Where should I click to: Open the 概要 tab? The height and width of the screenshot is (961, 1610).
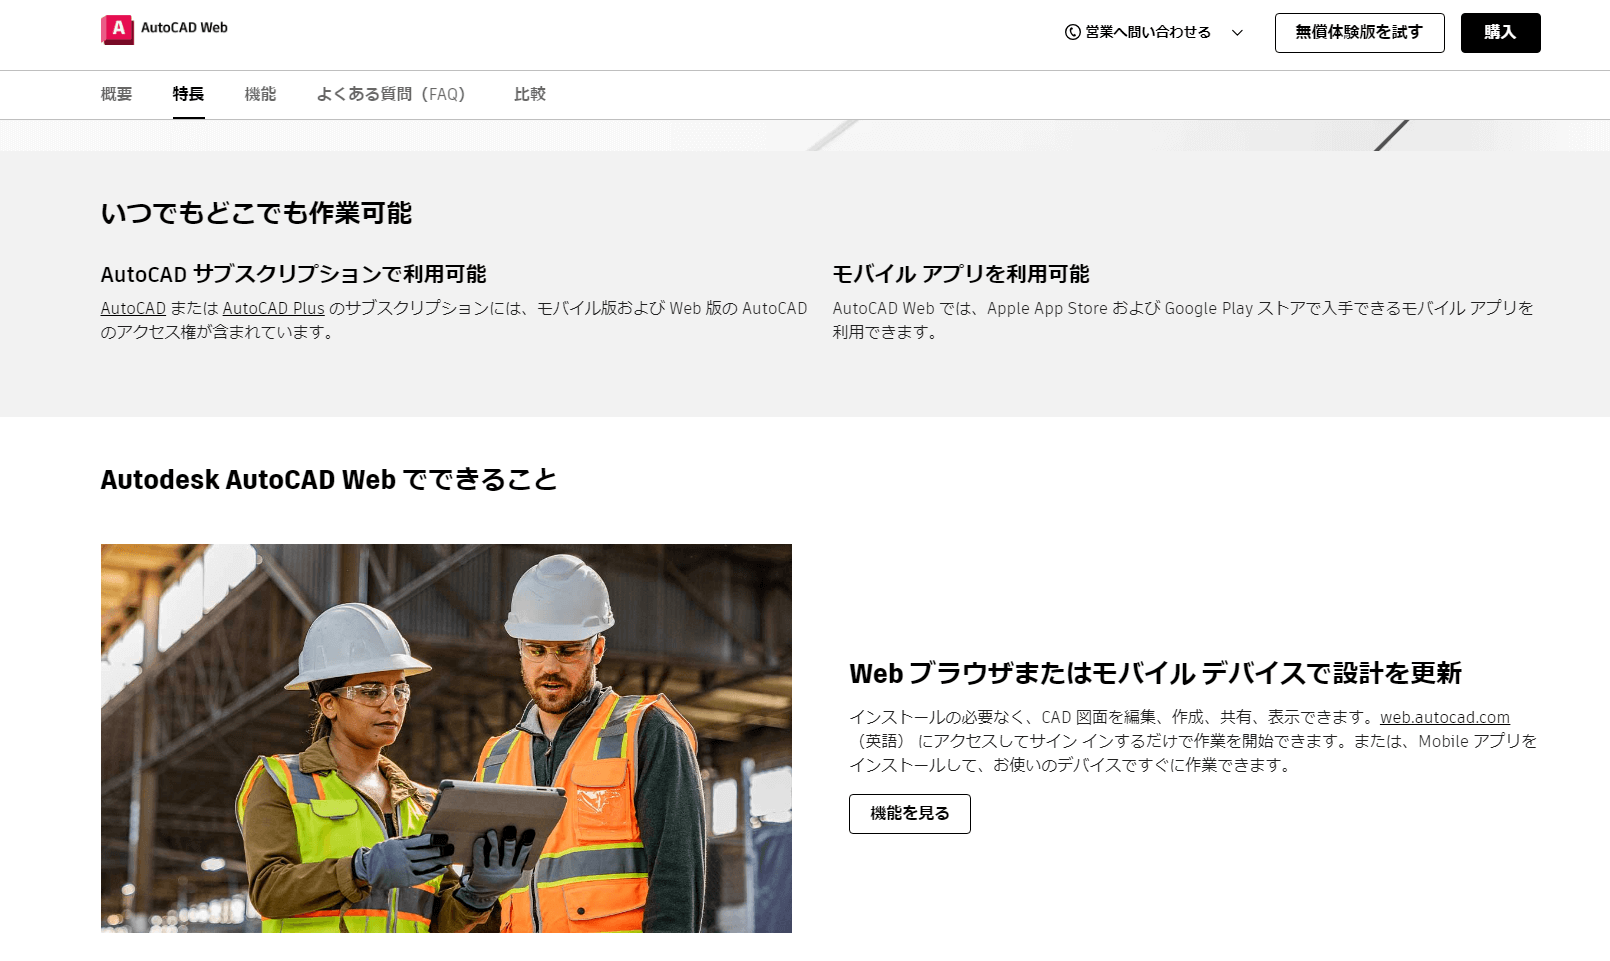tap(117, 94)
